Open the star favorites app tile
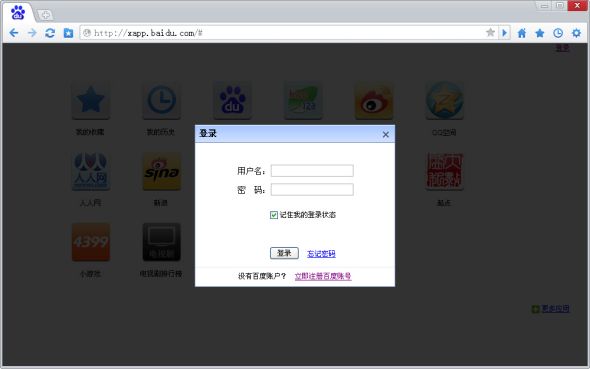This screenshot has width=590, height=369. pos(90,101)
